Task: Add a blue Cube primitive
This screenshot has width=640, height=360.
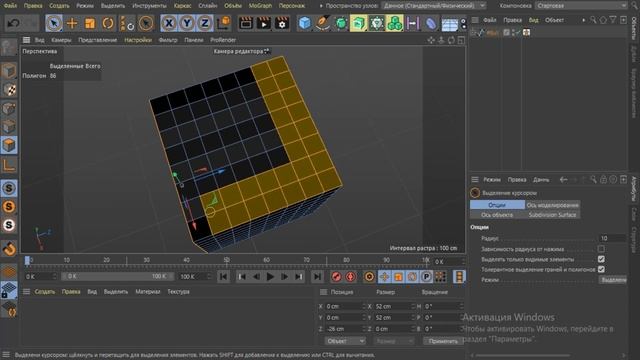Action: click(304, 23)
